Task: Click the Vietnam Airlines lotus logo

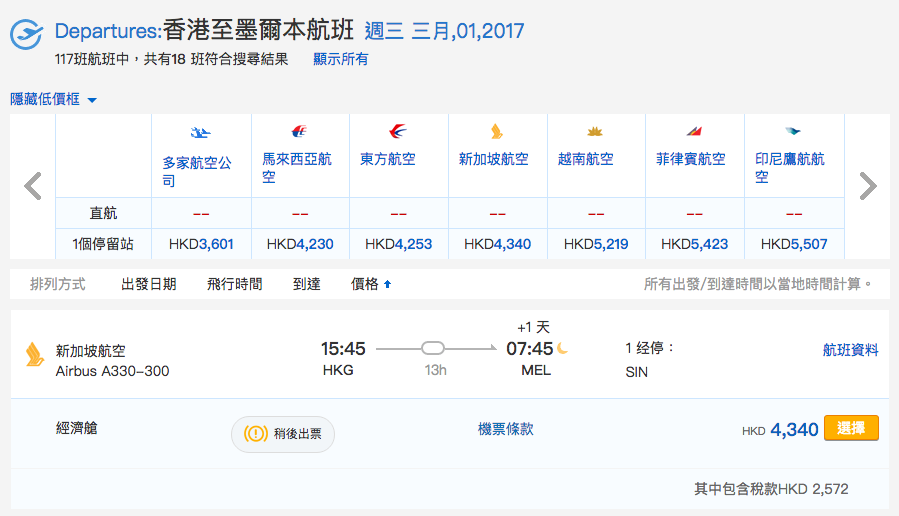Action: tap(595, 131)
